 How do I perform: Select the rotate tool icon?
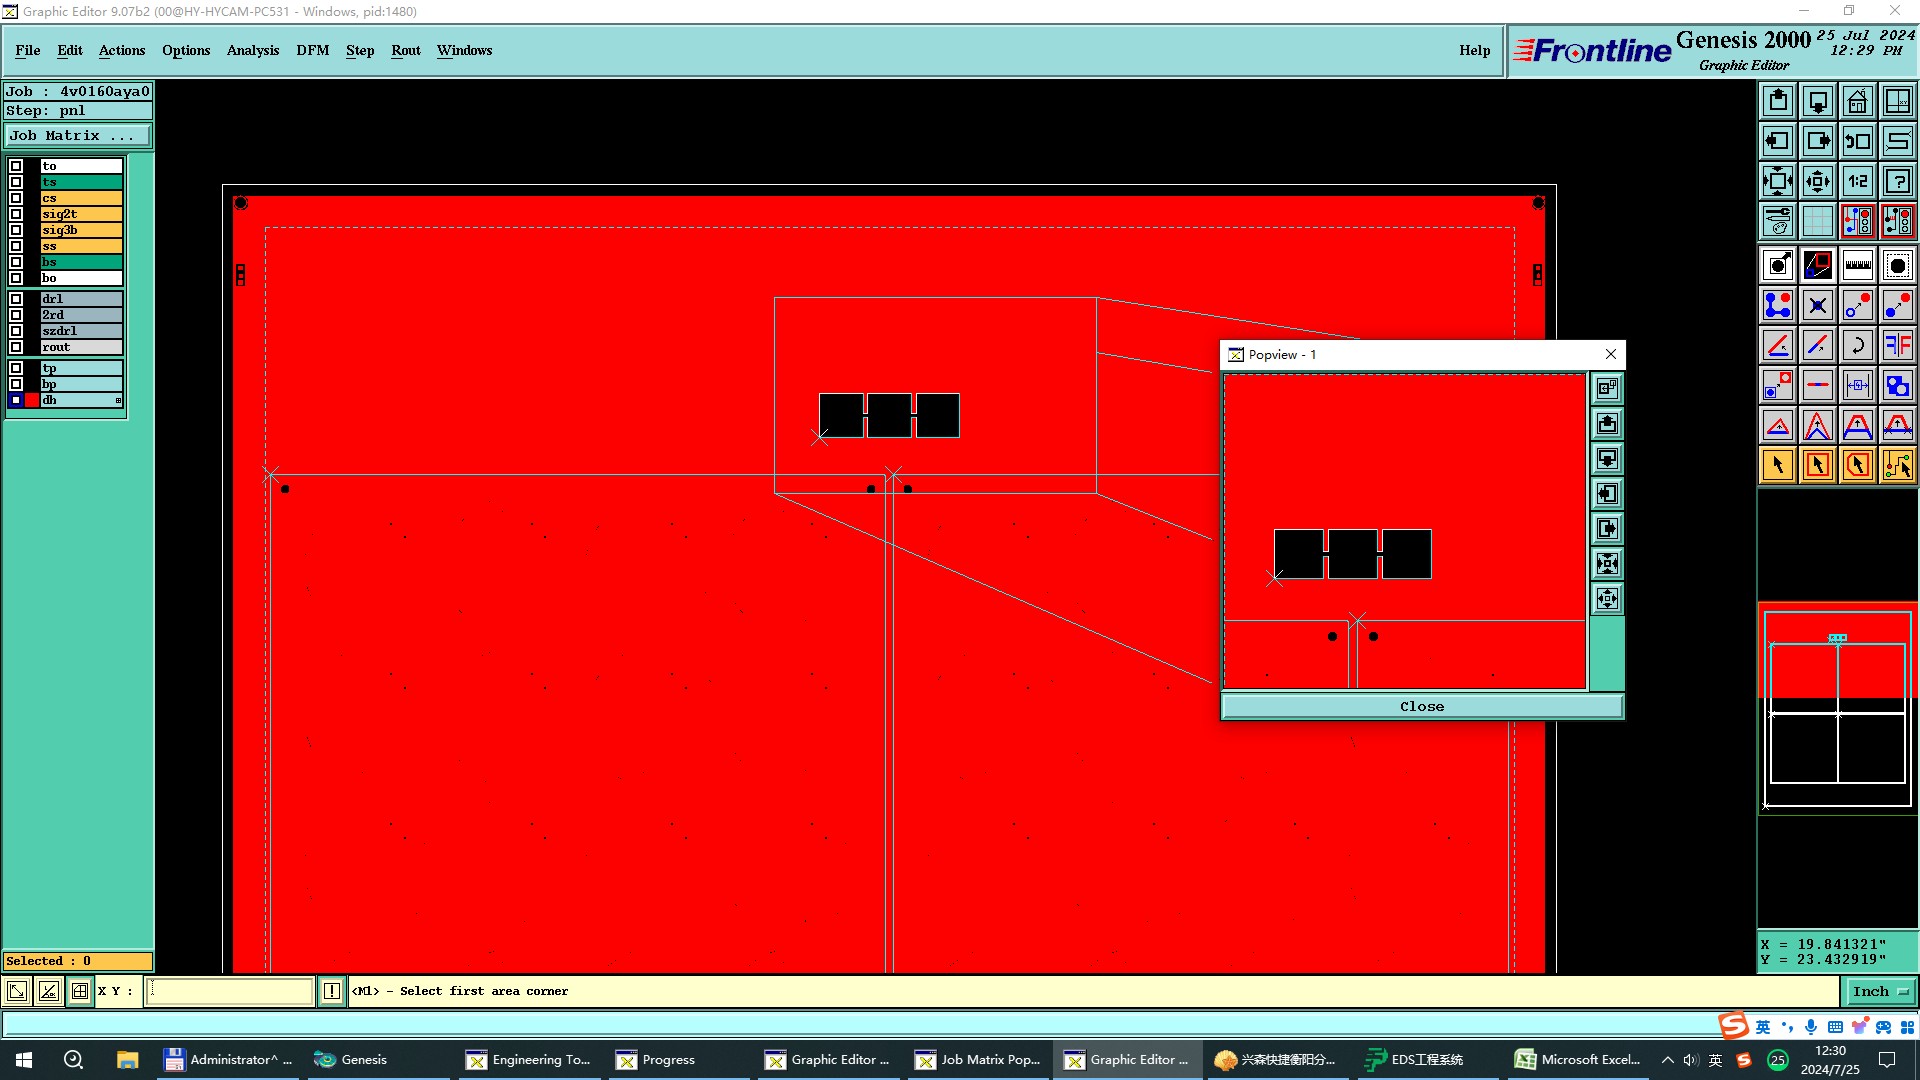tap(1857, 345)
